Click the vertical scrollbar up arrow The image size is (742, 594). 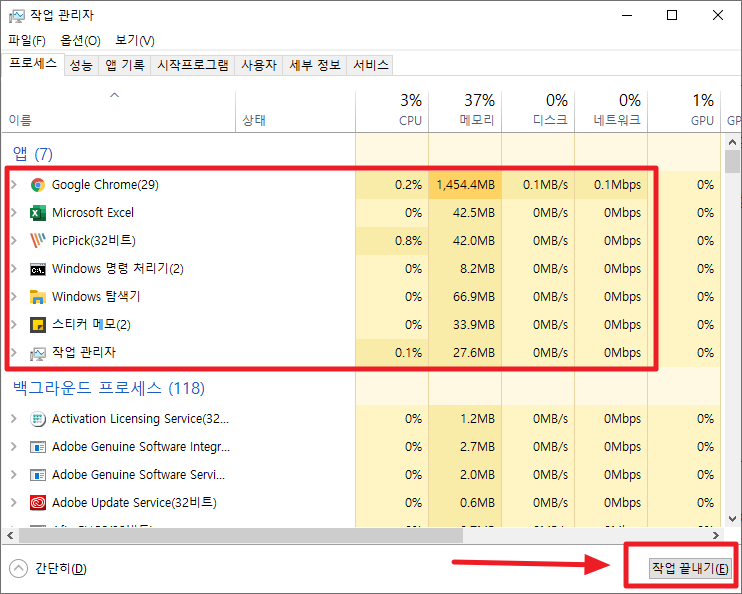(732, 142)
